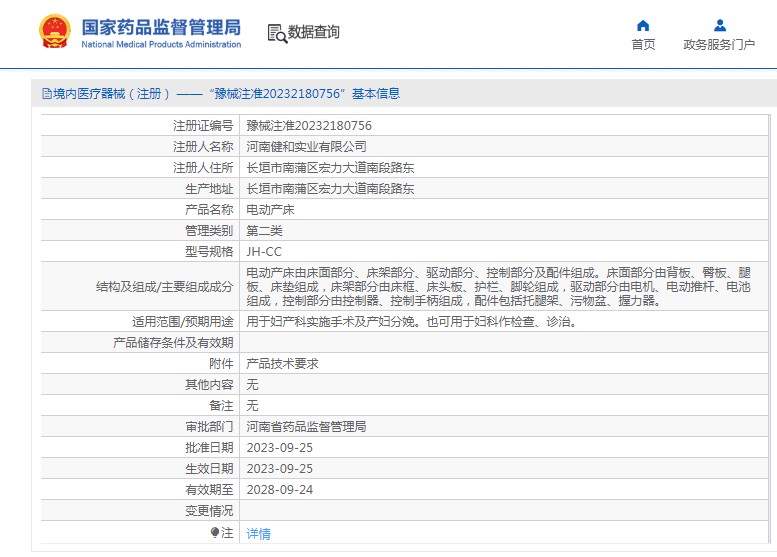Select 第二类 management category value

[264, 230]
